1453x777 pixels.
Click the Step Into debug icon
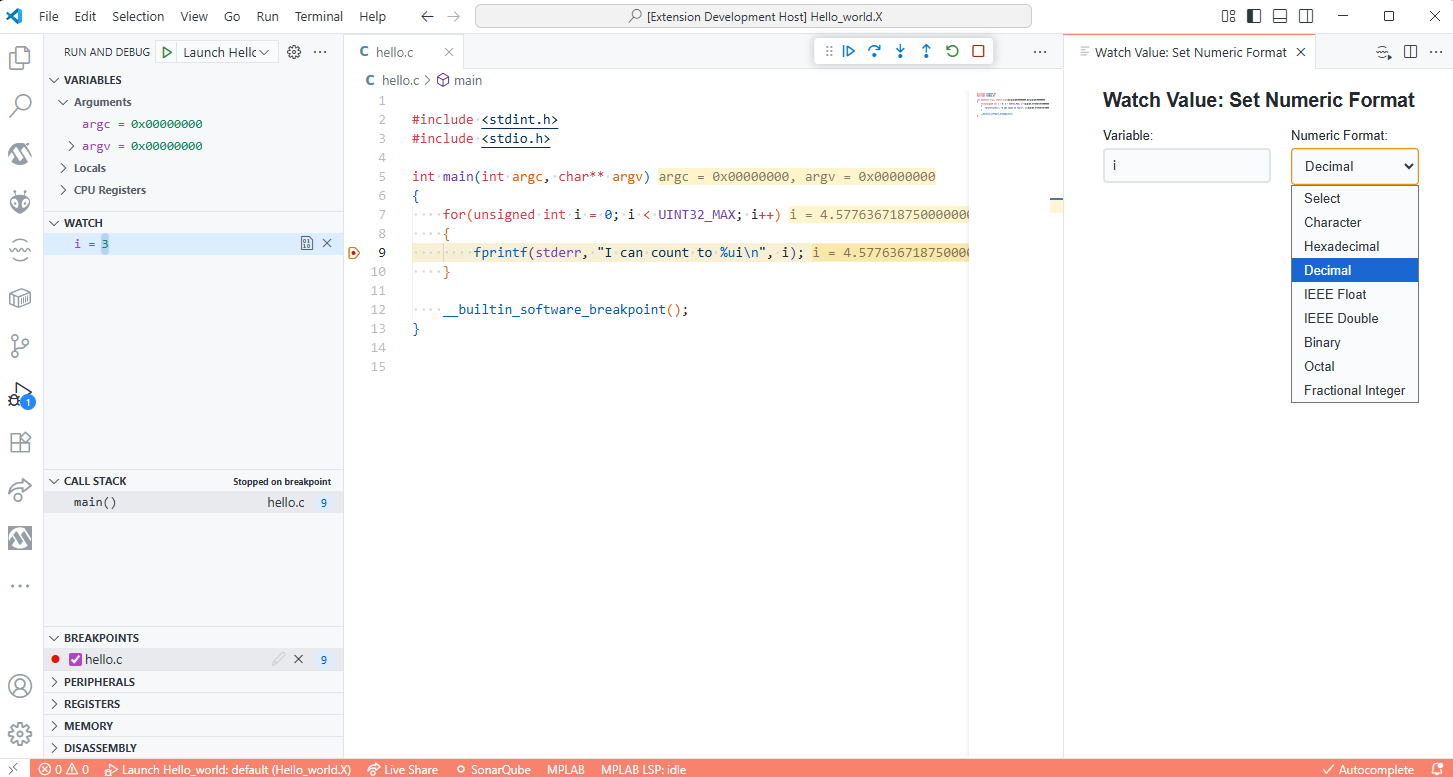[x=900, y=51]
